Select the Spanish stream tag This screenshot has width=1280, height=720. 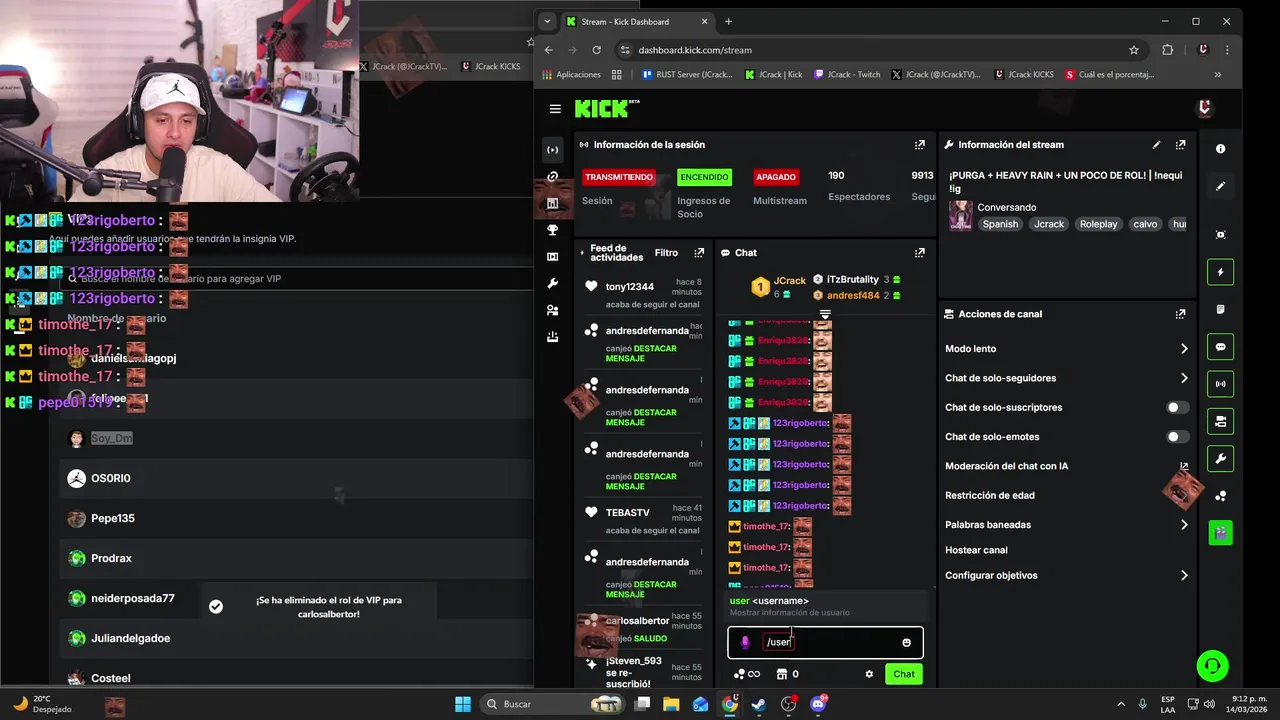[x=1000, y=224]
